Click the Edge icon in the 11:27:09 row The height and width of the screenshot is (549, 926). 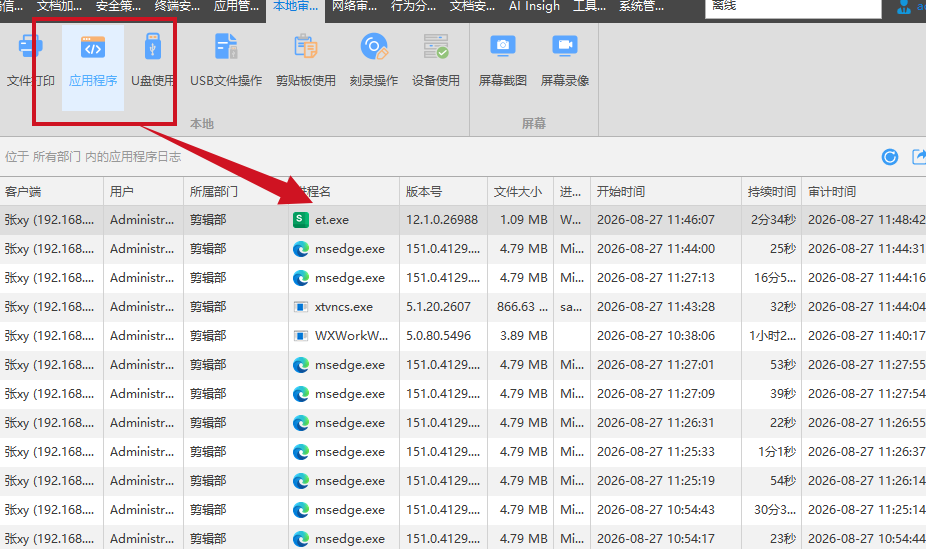pyautogui.click(x=301, y=394)
